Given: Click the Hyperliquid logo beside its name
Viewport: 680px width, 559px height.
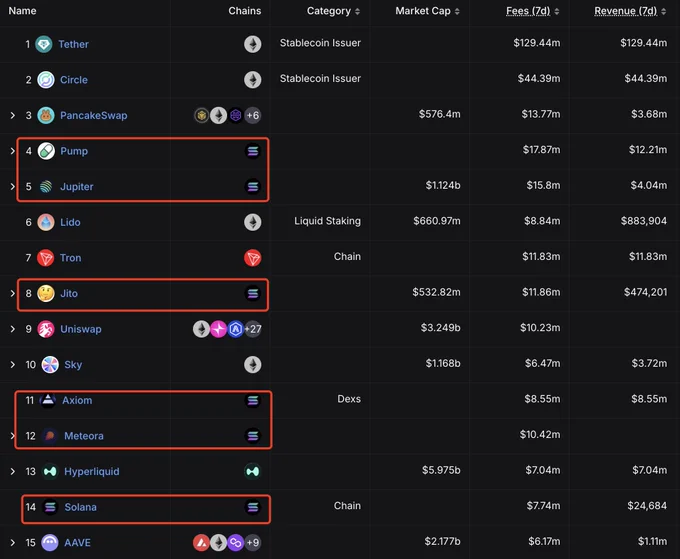Looking at the screenshot, I should (x=50, y=471).
